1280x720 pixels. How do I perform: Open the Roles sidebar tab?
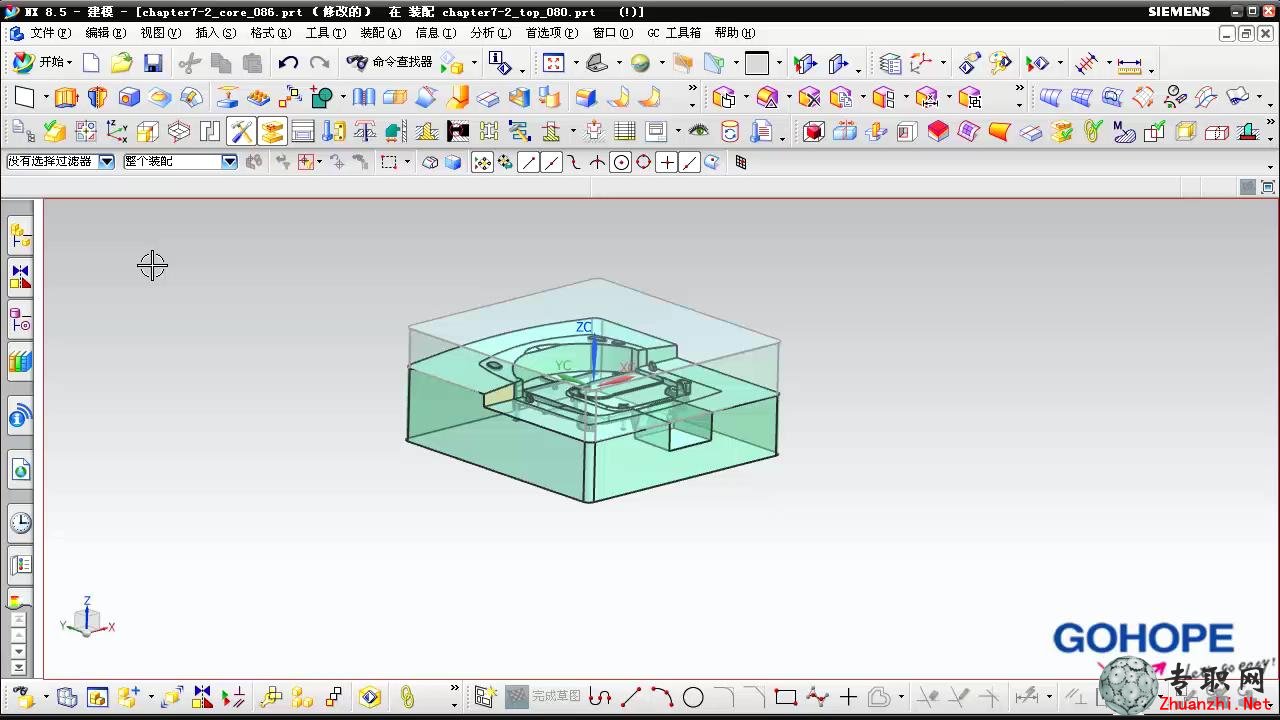[x=20, y=565]
